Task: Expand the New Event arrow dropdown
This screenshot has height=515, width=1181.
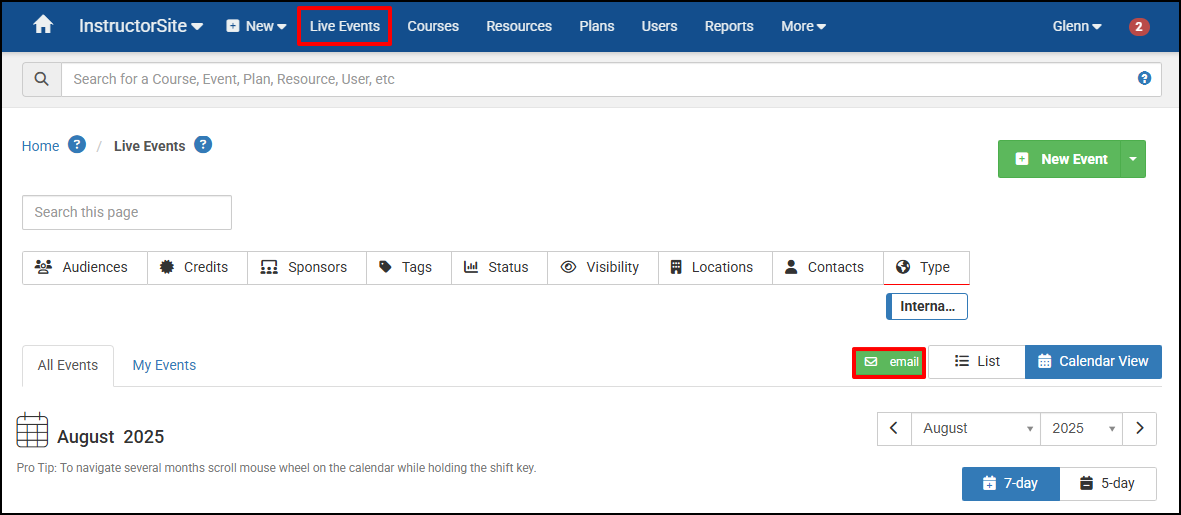Action: [x=1134, y=159]
